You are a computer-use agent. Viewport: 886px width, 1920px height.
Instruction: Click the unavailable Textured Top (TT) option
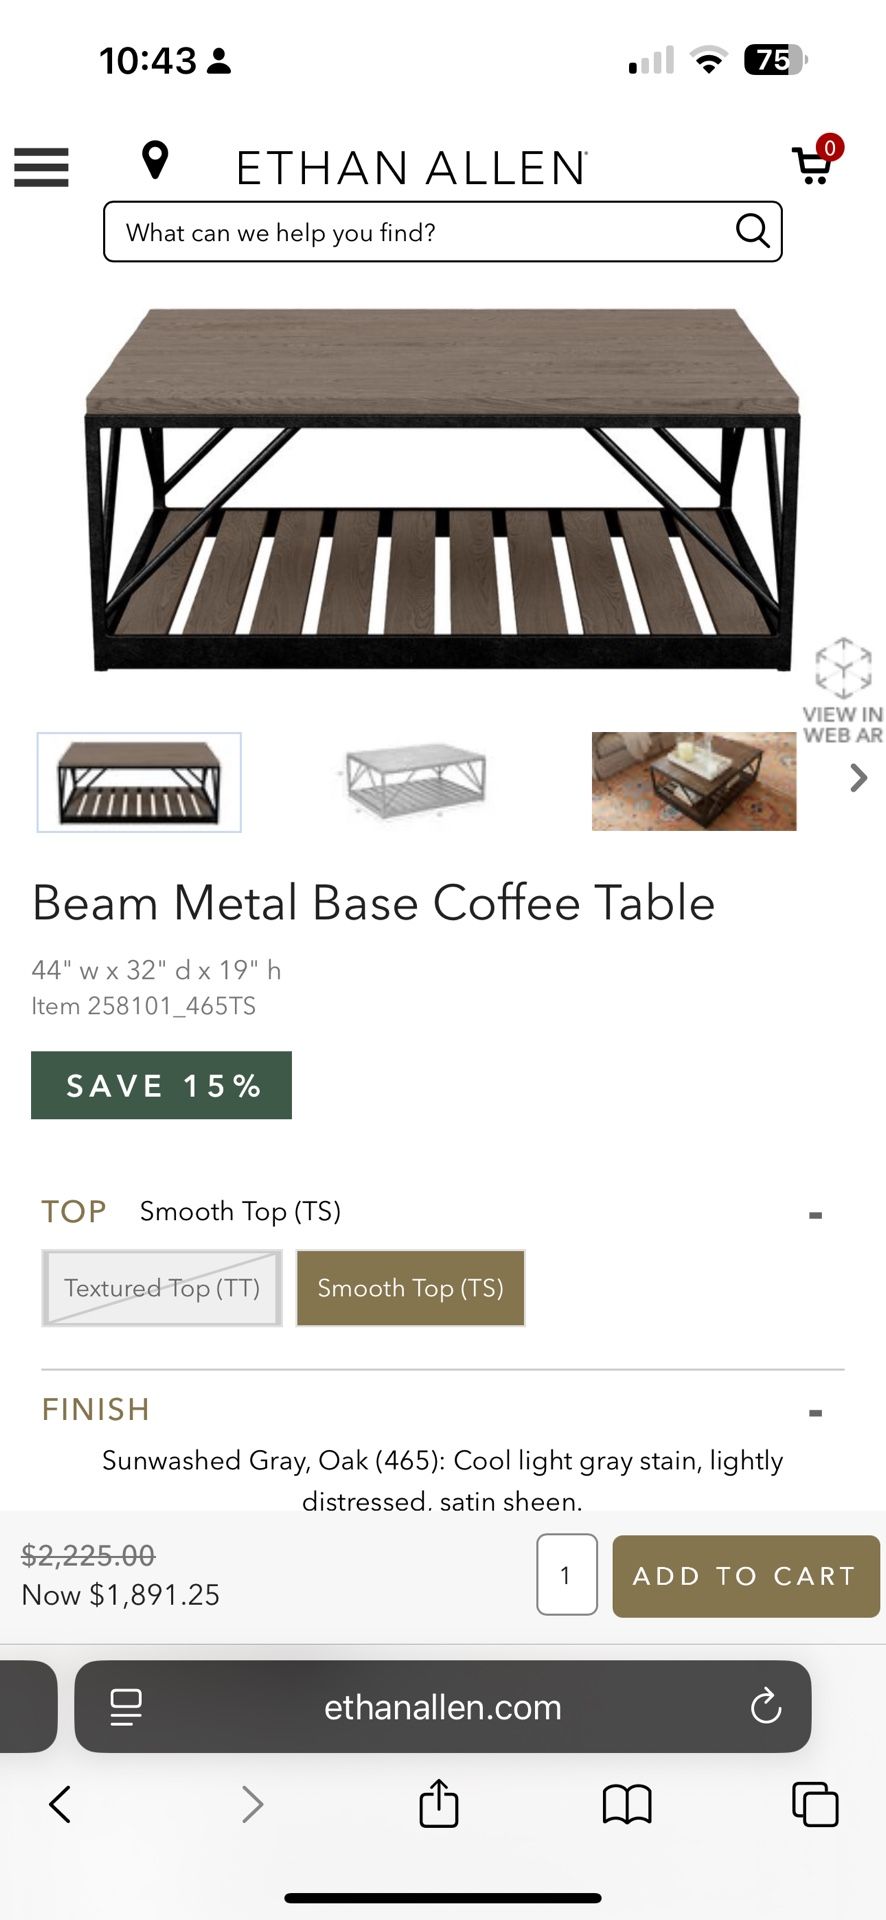coord(161,1288)
